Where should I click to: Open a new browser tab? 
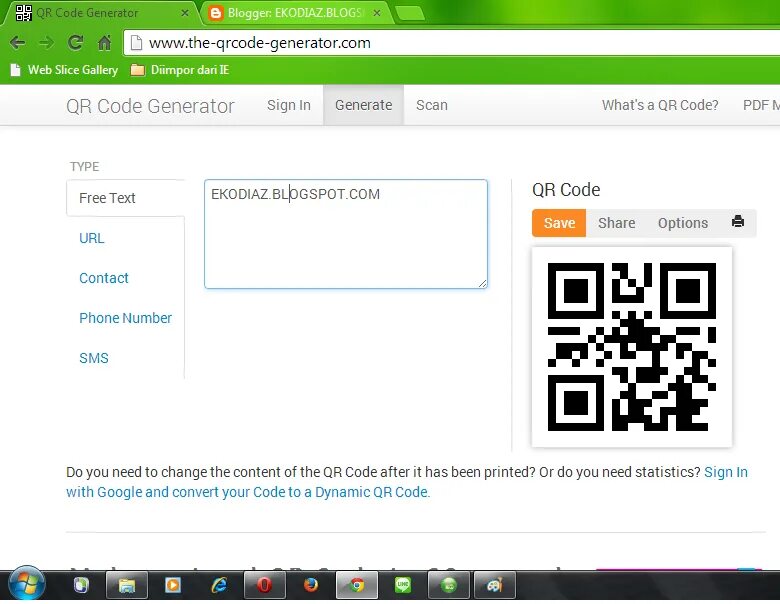[x=410, y=13]
